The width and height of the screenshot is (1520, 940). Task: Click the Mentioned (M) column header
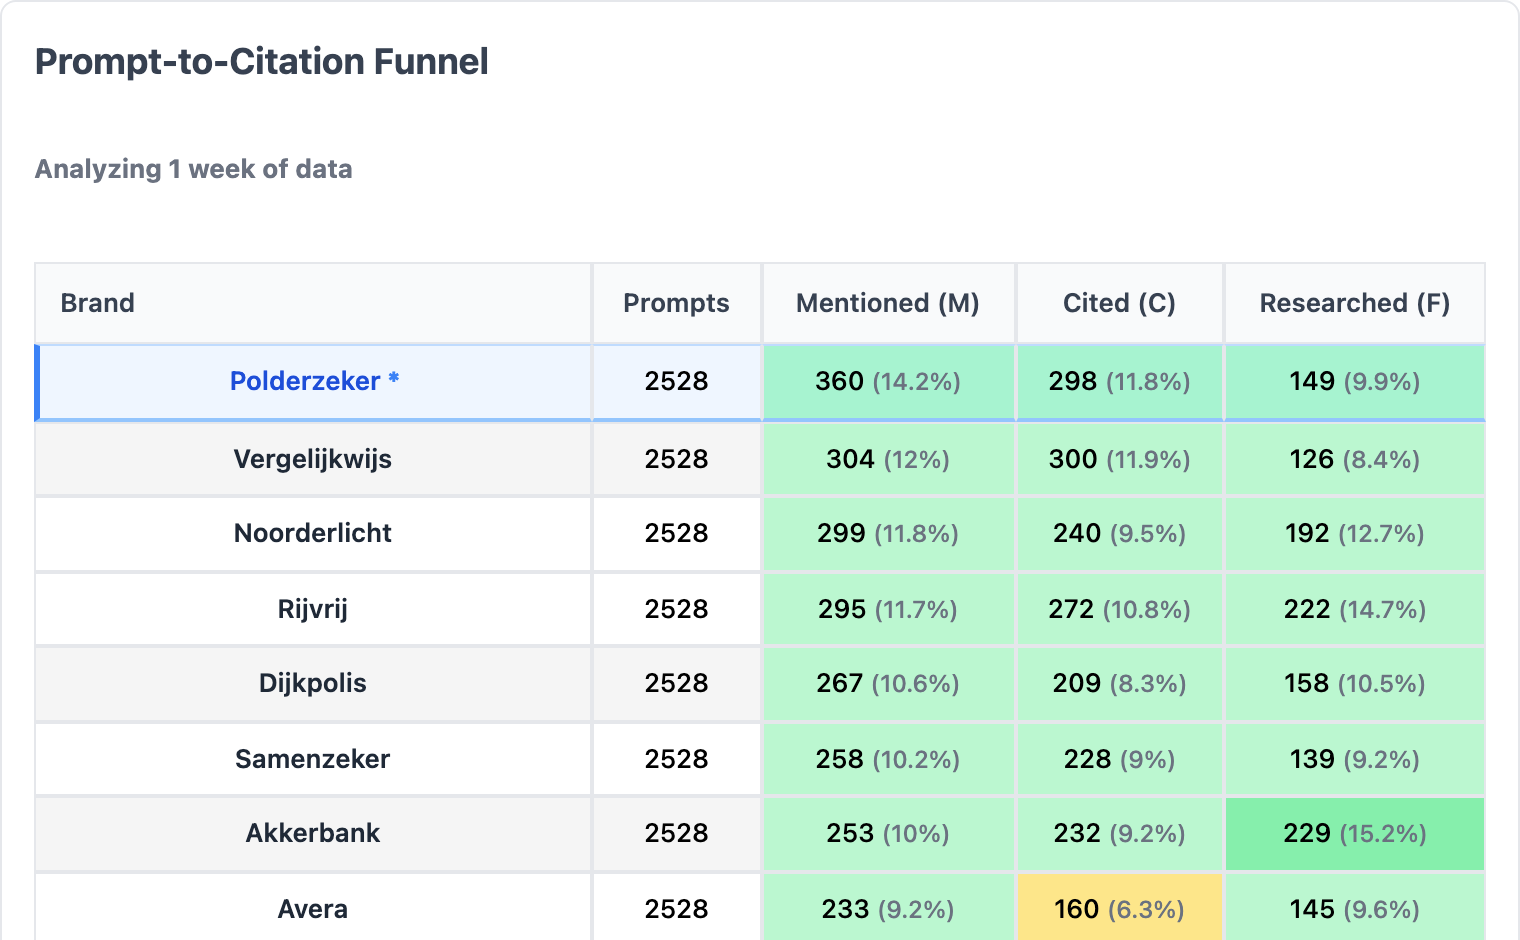click(888, 303)
